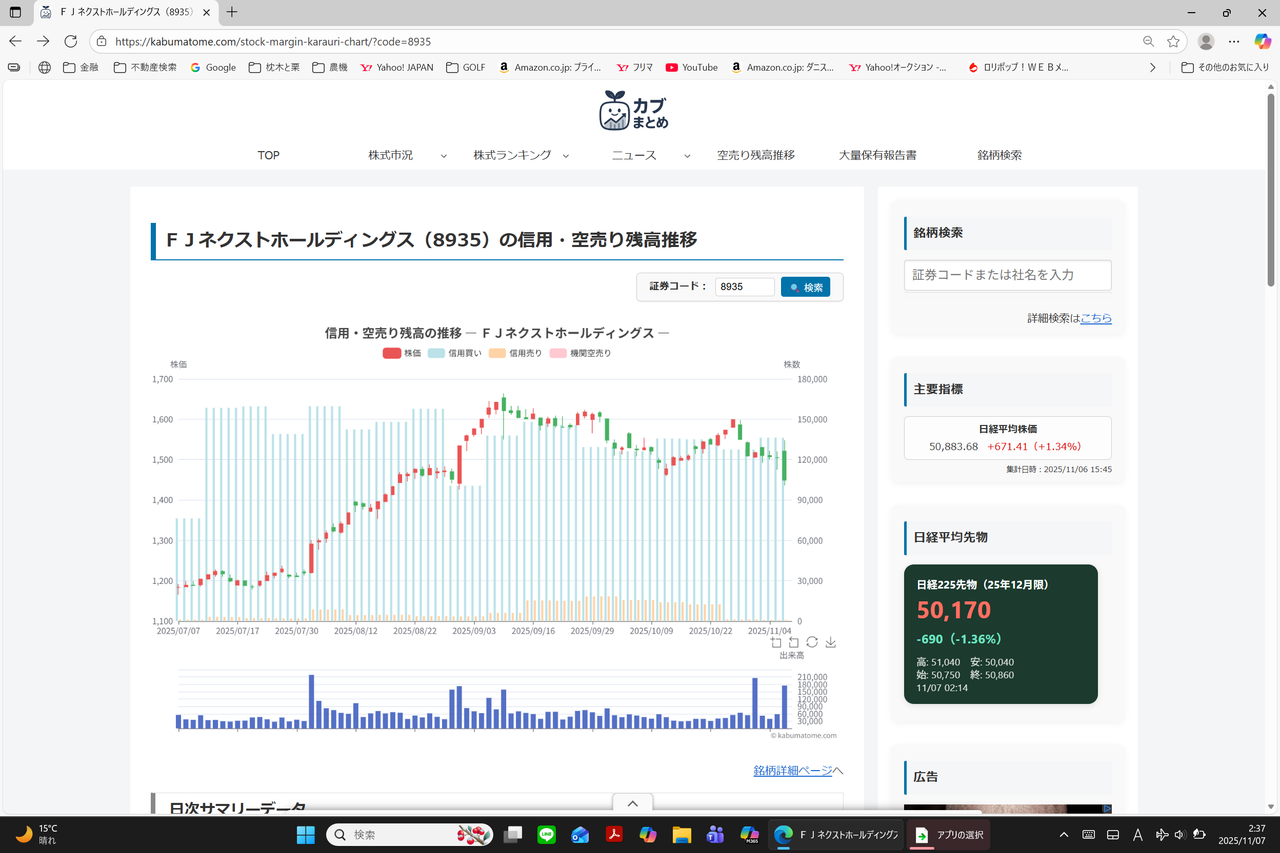The height and width of the screenshot is (853, 1280).
Task: Click the 銘柄検索 input field
Action: pos(1007,275)
